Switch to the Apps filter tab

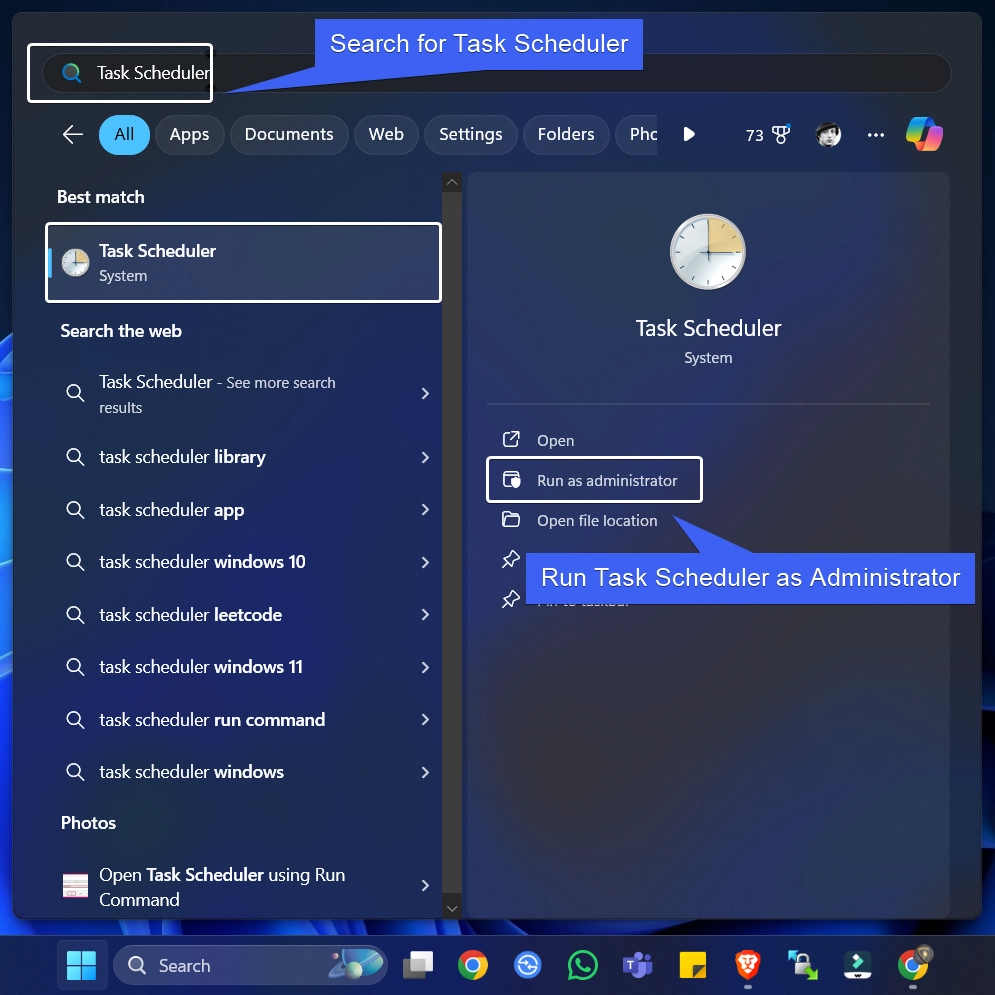(189, 135)
